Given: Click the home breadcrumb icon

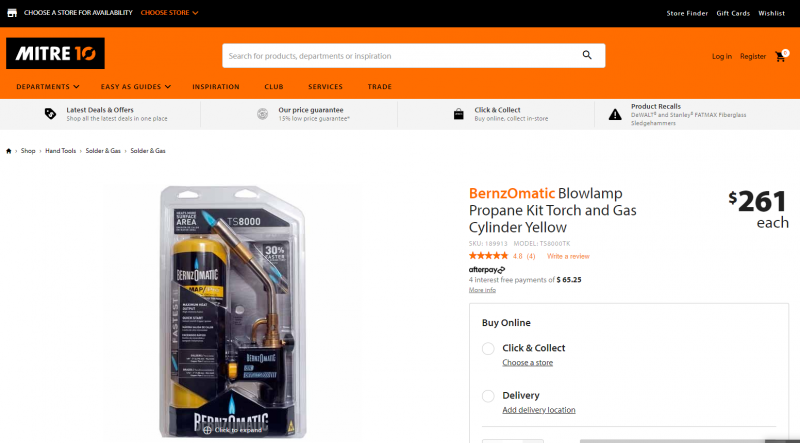Looking at the screenshot, I should pos(9,151).
